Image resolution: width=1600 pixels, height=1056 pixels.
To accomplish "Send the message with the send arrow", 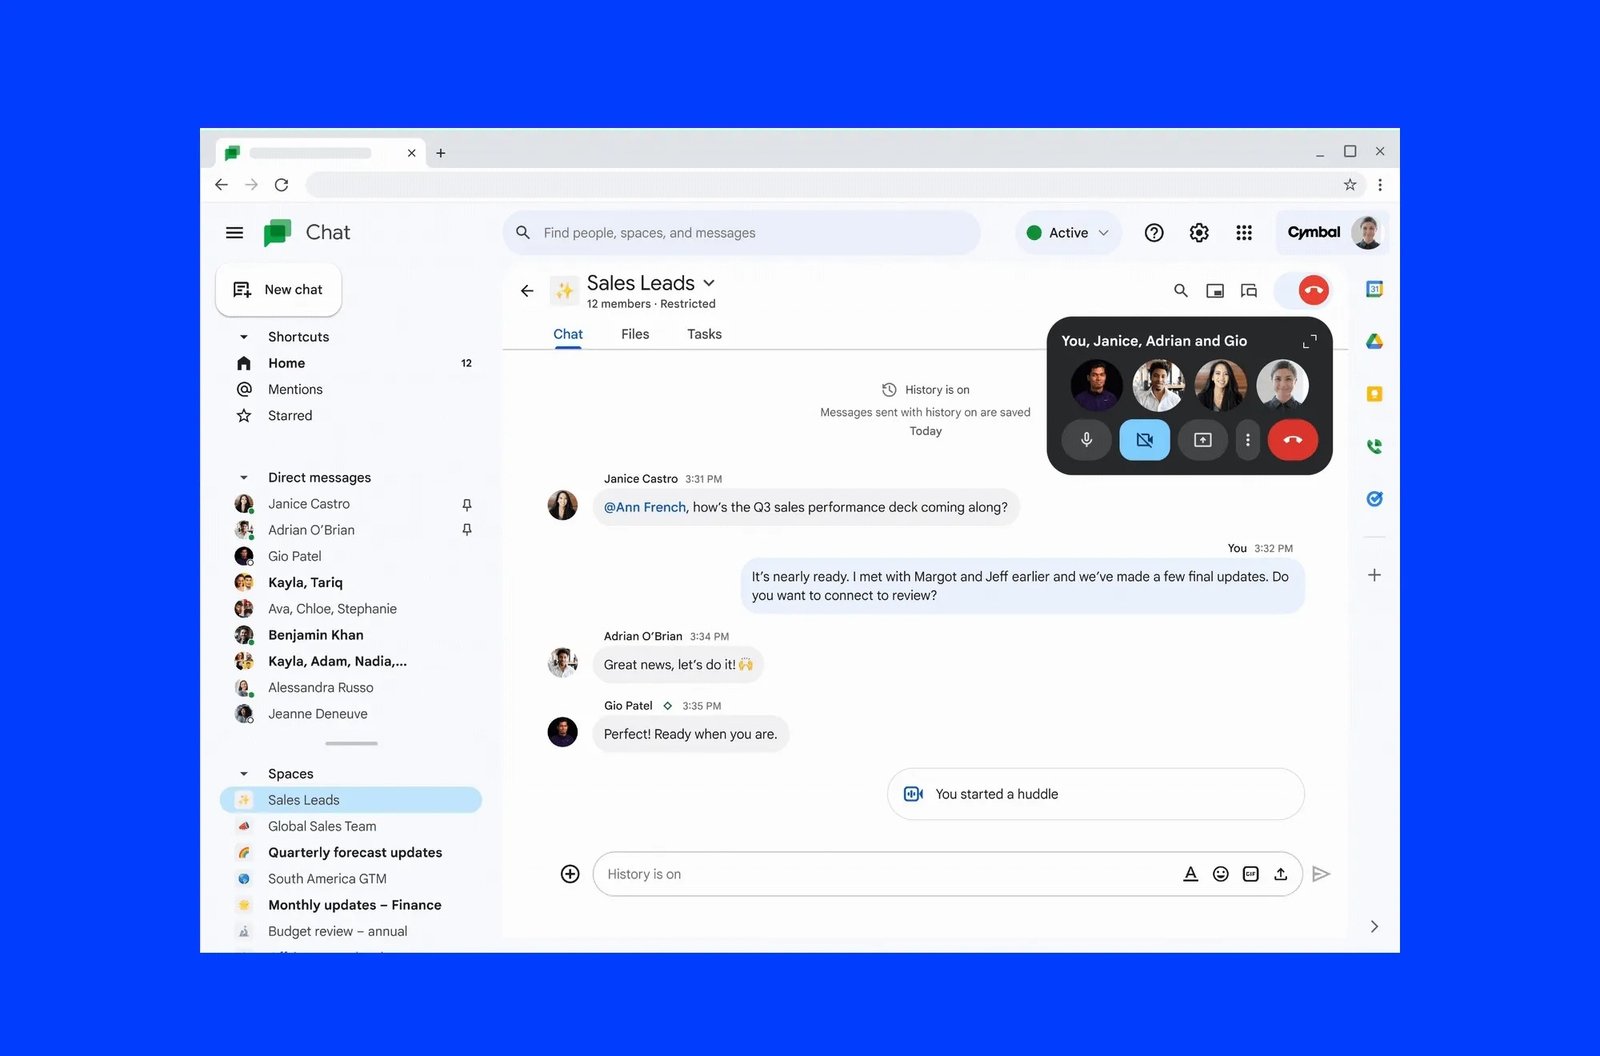I will pyautogui.click(x=1321, y=873).
